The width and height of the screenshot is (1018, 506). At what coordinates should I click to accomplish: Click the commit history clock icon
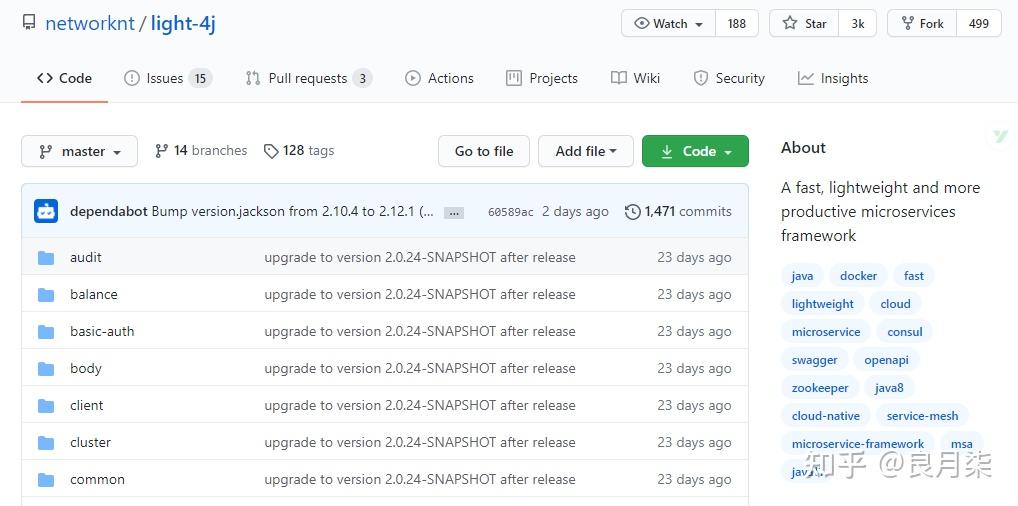point(632,211)
